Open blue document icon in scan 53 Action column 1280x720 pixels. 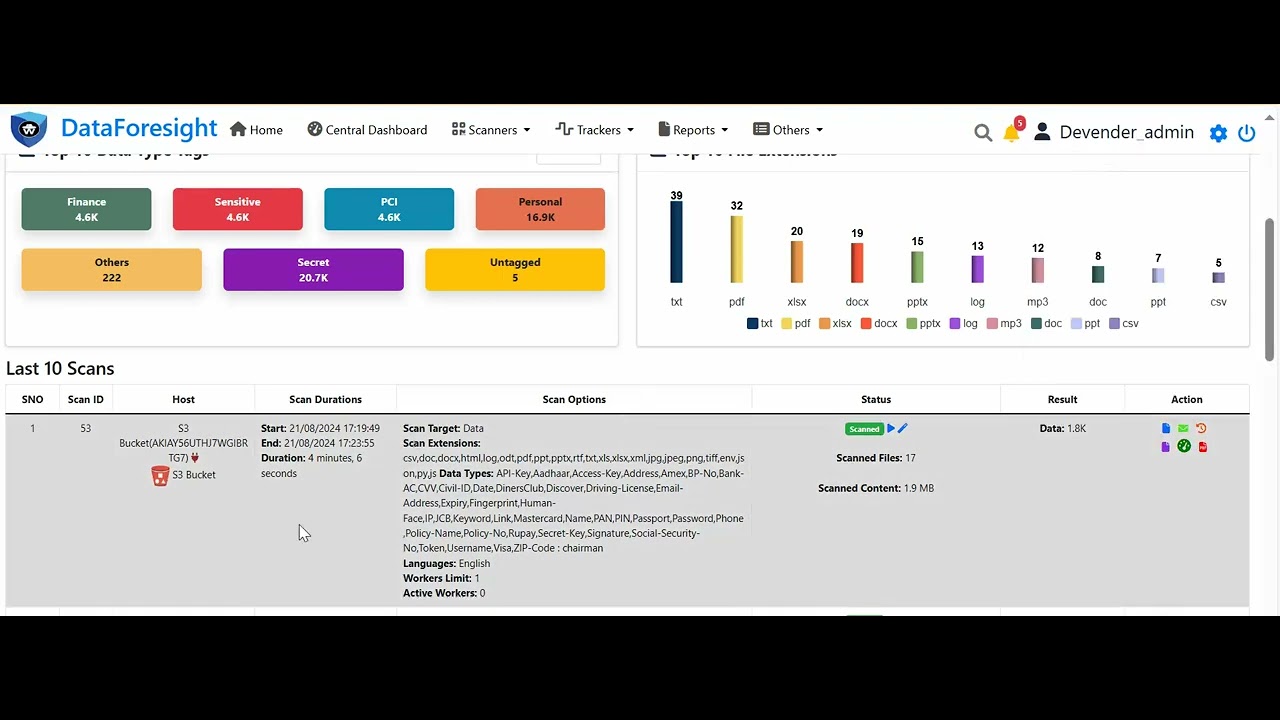[1166, 428]
